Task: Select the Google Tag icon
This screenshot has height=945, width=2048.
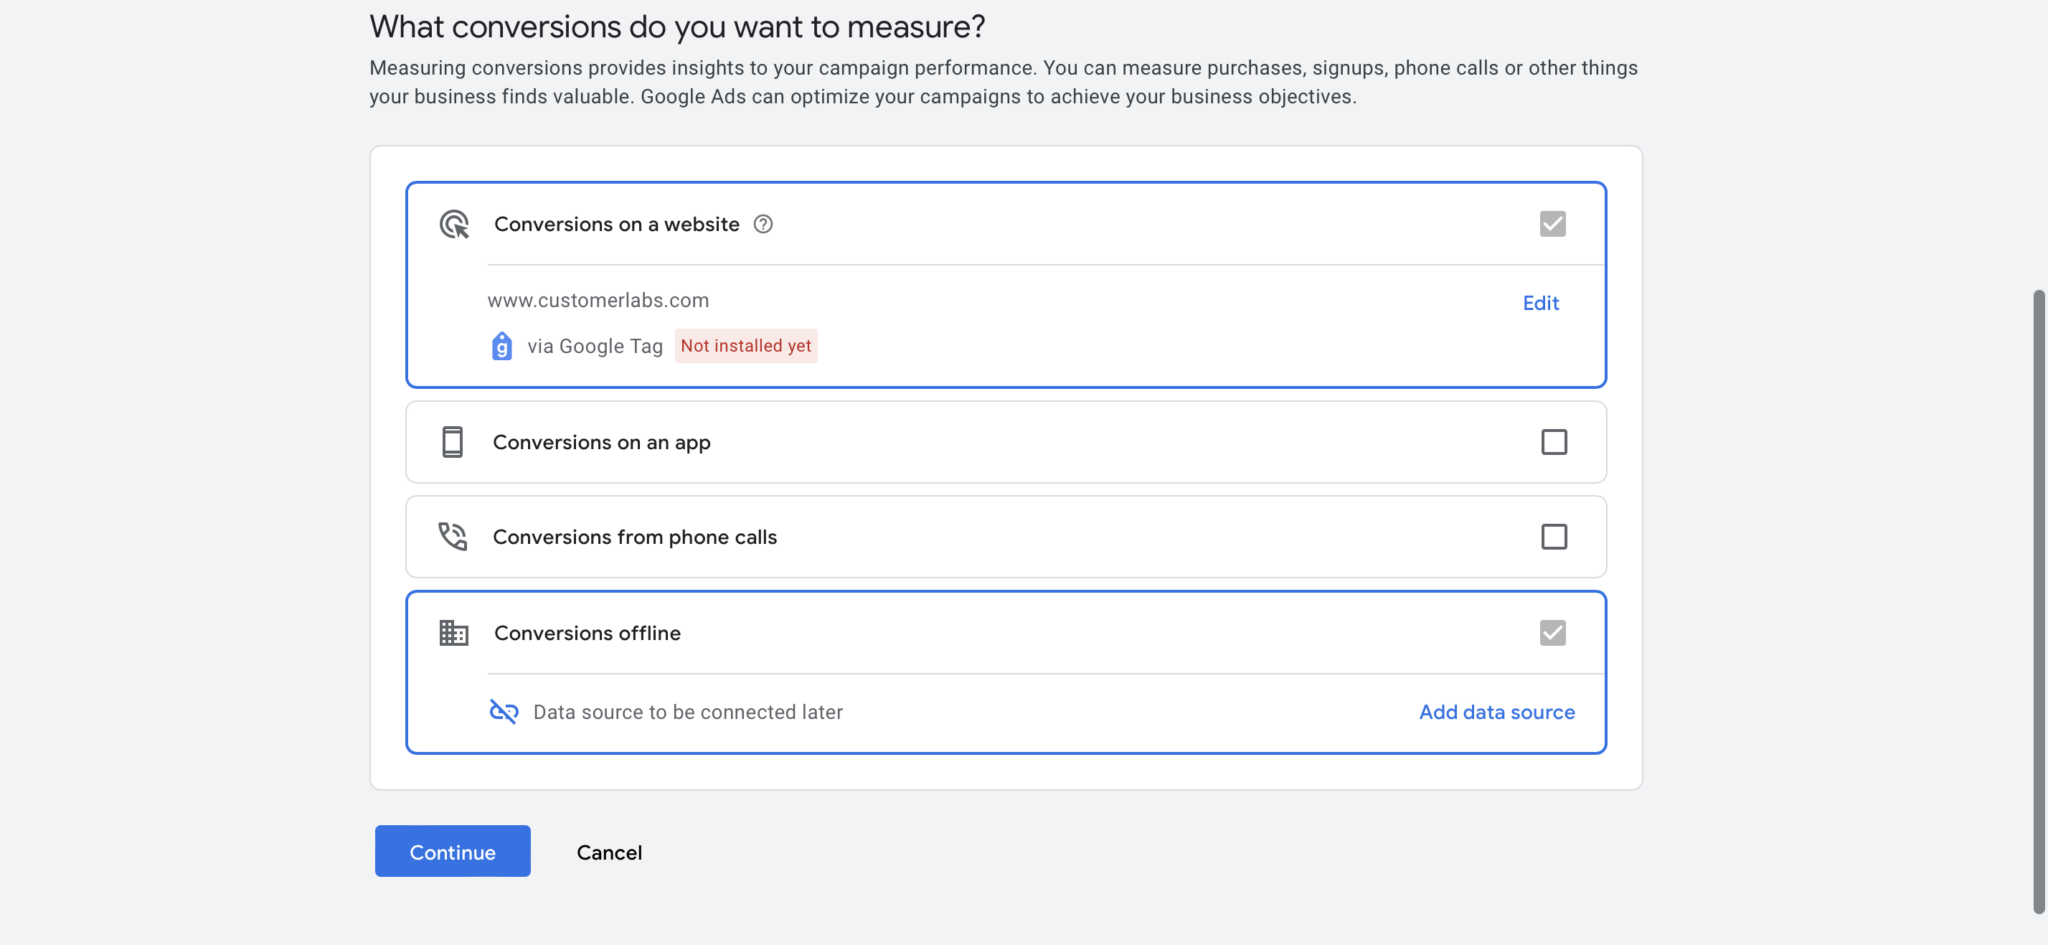Action: click(502, 345)
